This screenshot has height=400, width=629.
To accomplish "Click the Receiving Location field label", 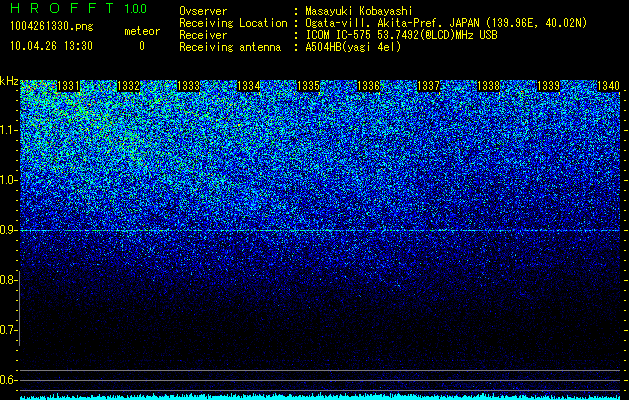I will click(233, 23).
